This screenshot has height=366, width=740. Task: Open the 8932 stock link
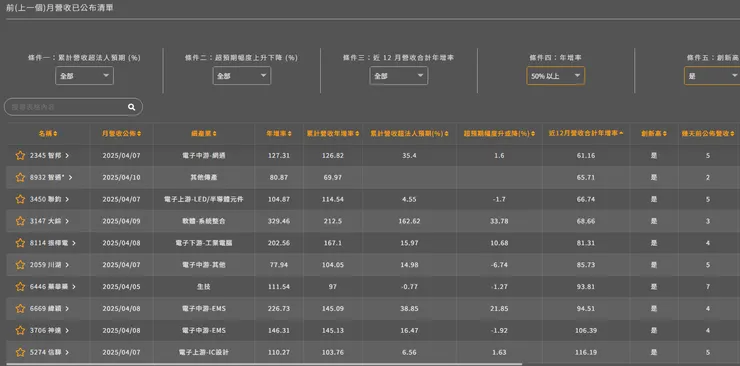point(51,177)
